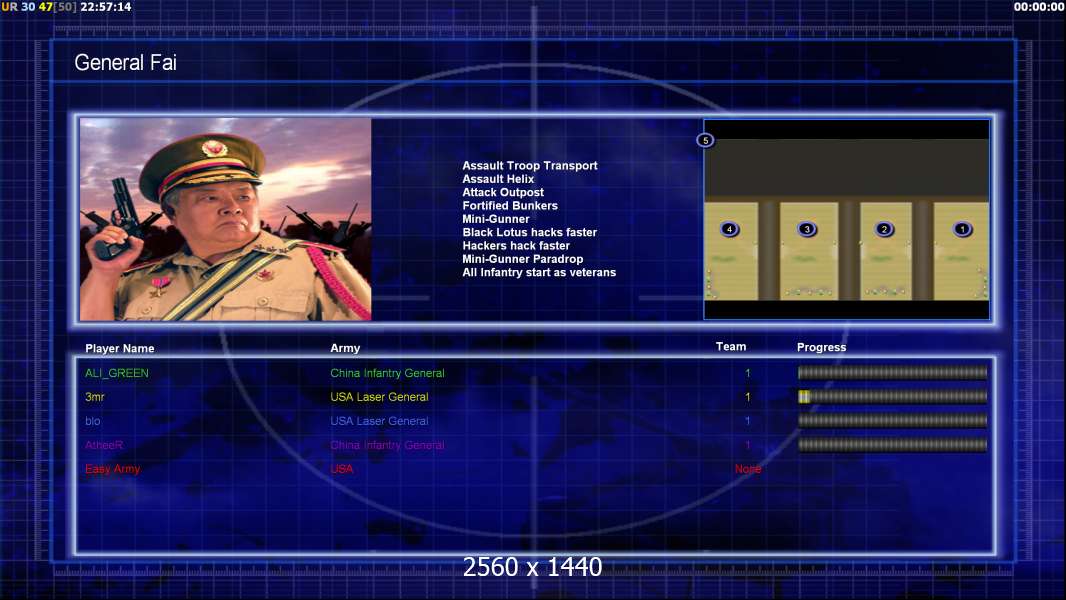The image size is (1066, 600).
Task: Click start position marker 3 on map
Action: pyautogui.click(x=807, y=229)
